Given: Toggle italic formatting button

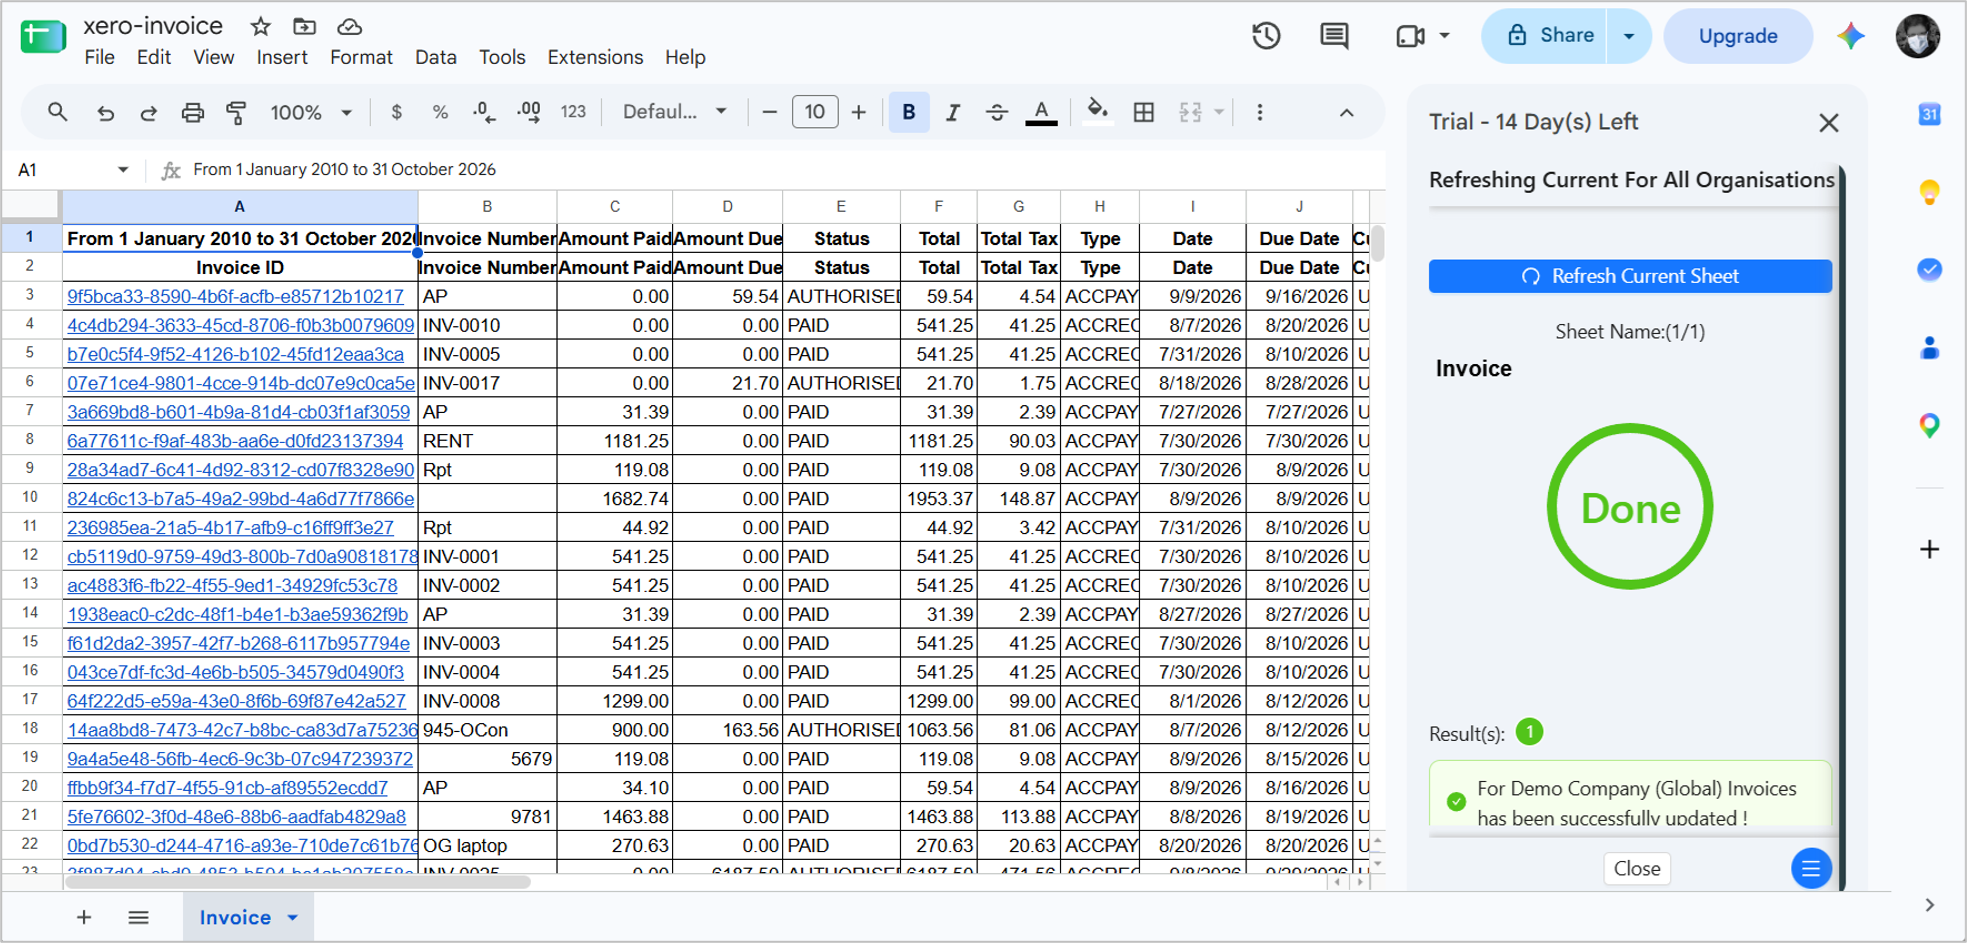Looking at the screenshot, I should click(952, 112).
